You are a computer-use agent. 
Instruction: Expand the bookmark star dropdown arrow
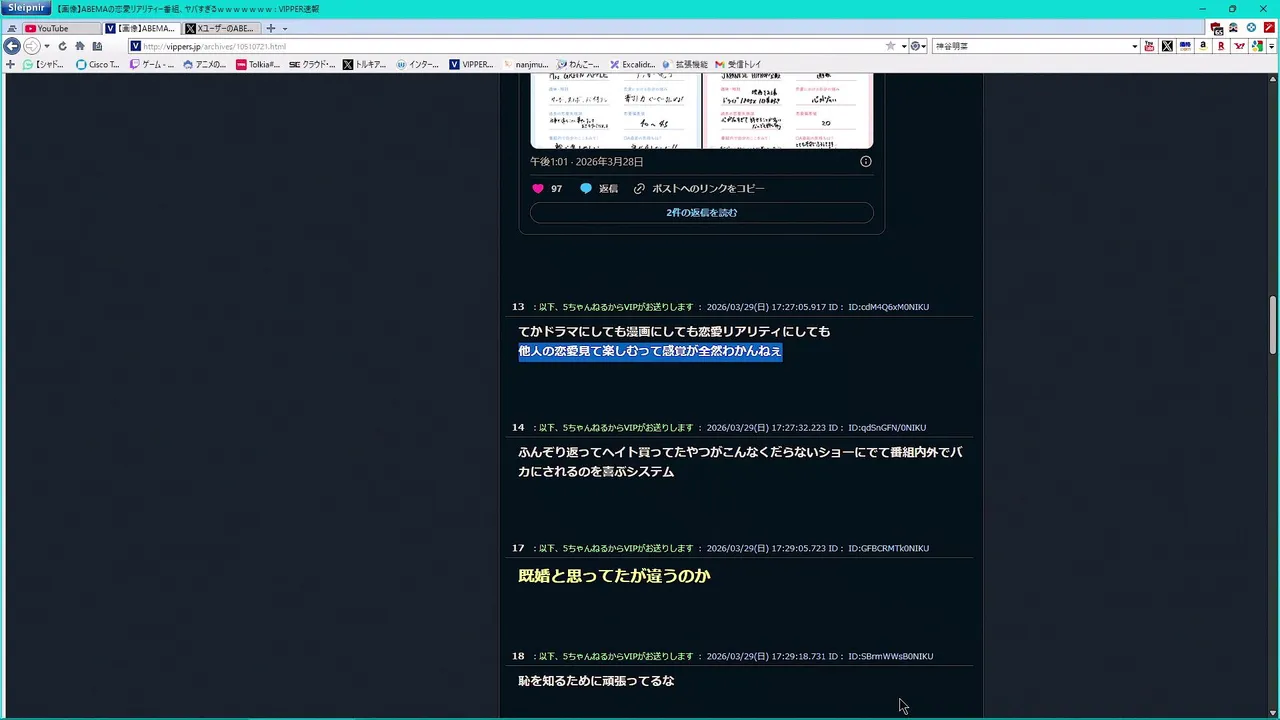pos(904,46)
